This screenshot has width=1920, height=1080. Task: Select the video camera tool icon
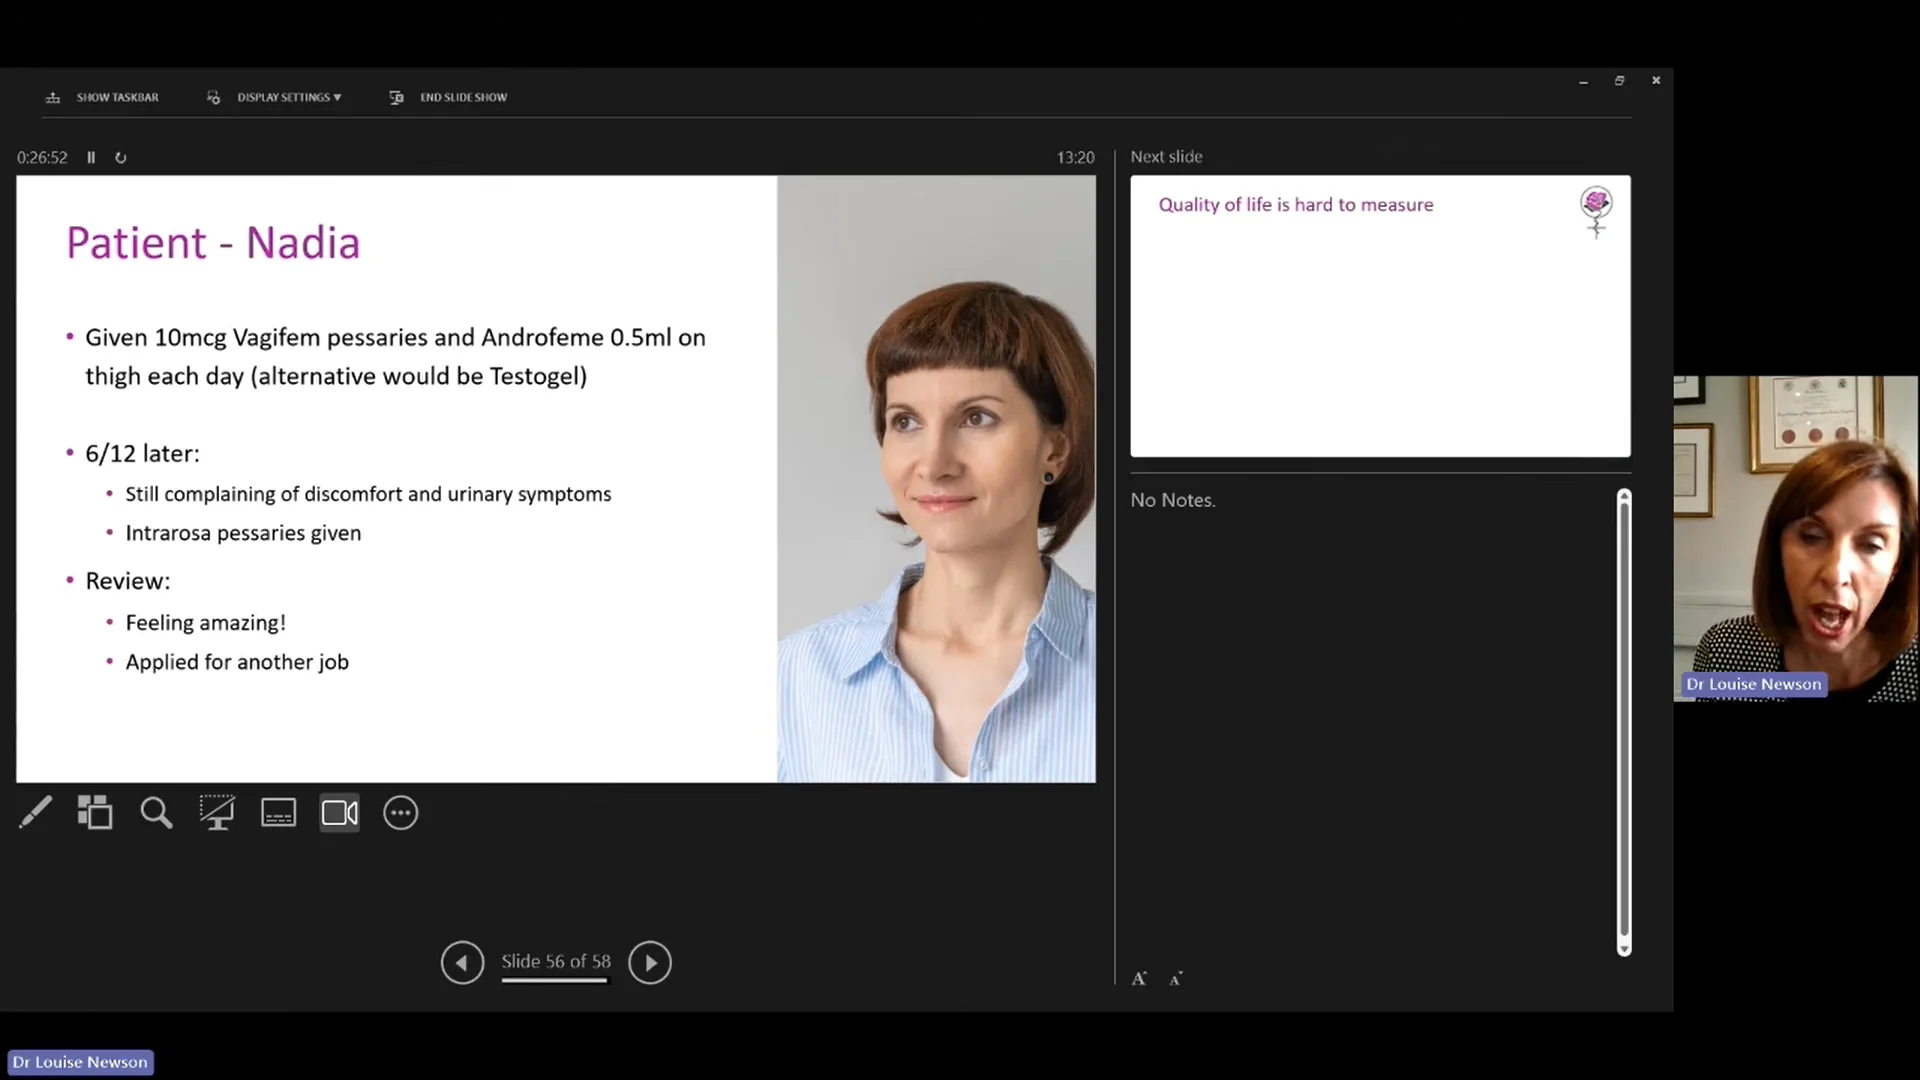[339, 812]
